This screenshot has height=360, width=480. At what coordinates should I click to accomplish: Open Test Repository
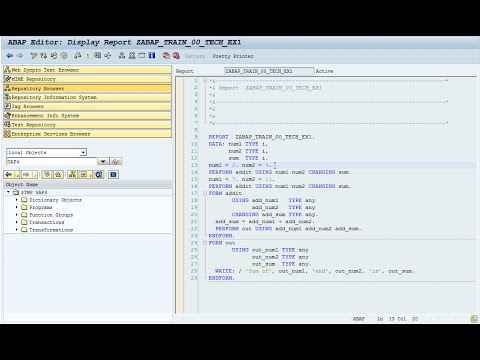click(88, 125)
